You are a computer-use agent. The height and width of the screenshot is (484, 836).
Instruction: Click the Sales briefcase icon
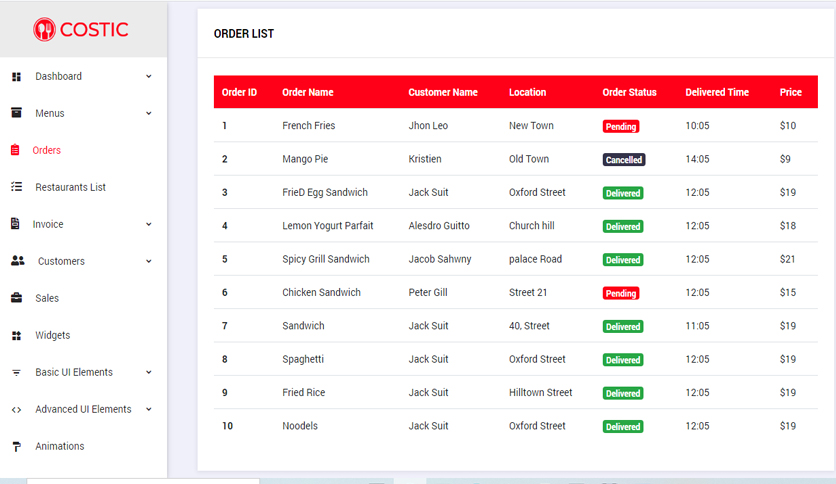coord(17,298)
